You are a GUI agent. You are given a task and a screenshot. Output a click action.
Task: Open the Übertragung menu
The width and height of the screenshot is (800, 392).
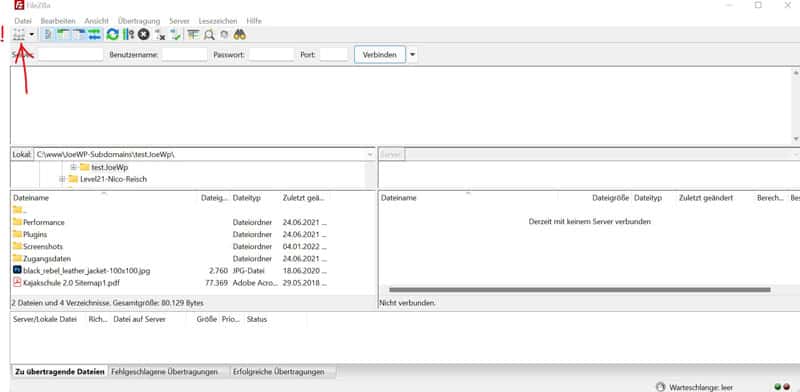point(139,21)
